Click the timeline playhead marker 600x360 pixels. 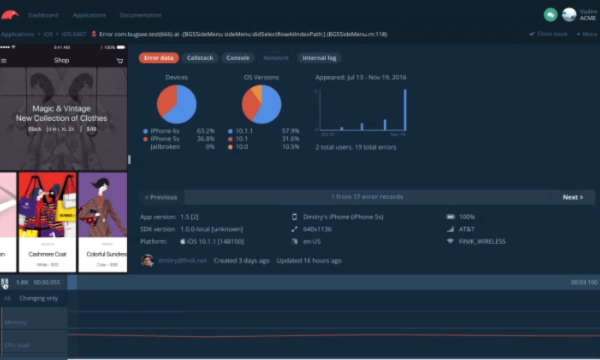point(72,282)
